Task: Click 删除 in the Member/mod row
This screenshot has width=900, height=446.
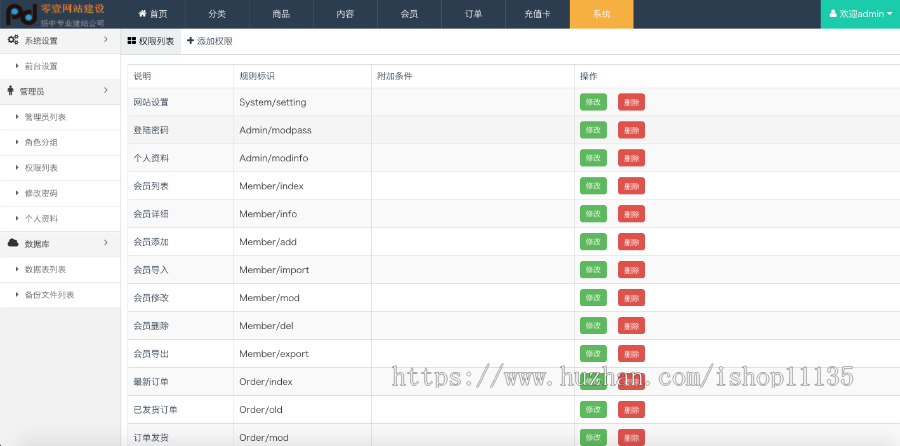Action: tap(631, 298)
